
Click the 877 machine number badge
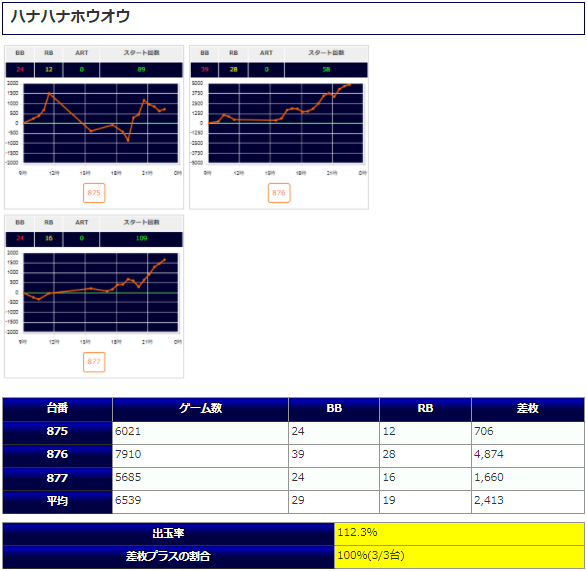click(x=94, y=362)
